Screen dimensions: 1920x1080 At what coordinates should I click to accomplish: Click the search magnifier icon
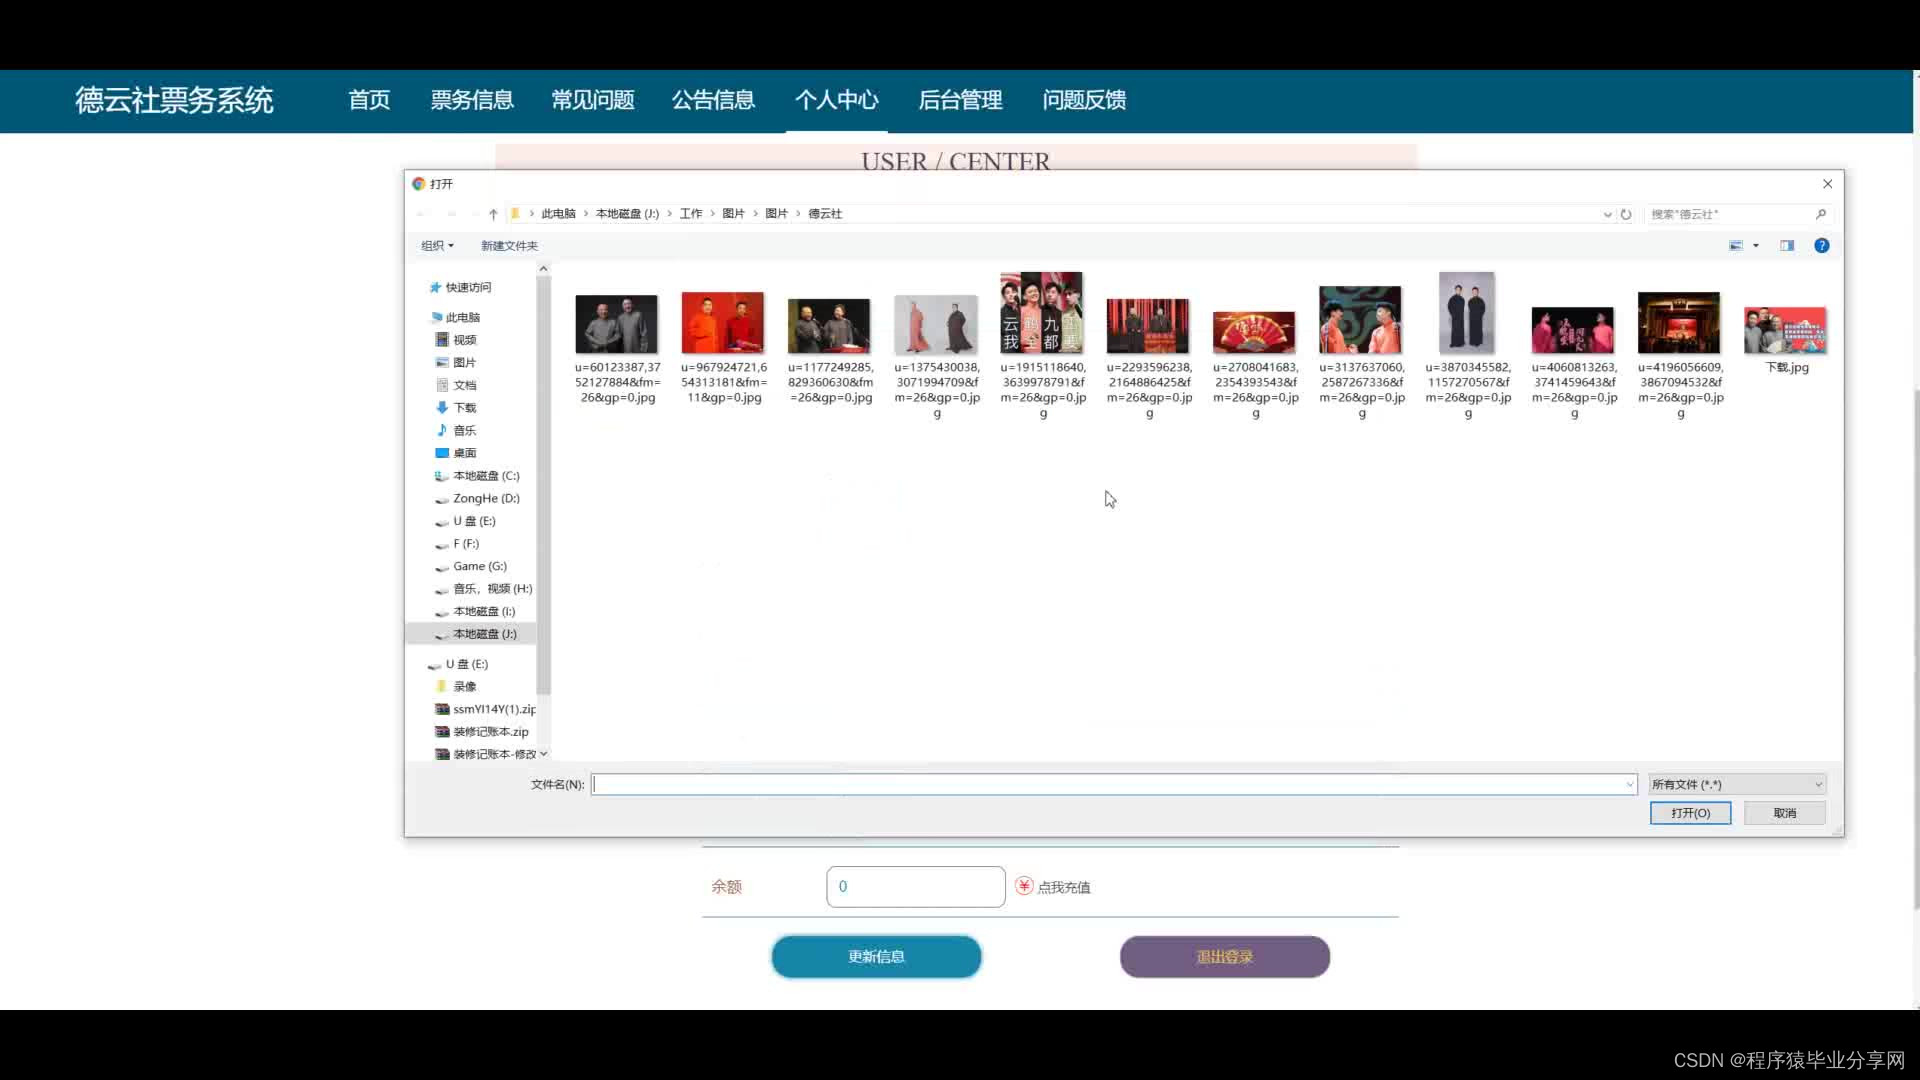[x=1820, y=214]
